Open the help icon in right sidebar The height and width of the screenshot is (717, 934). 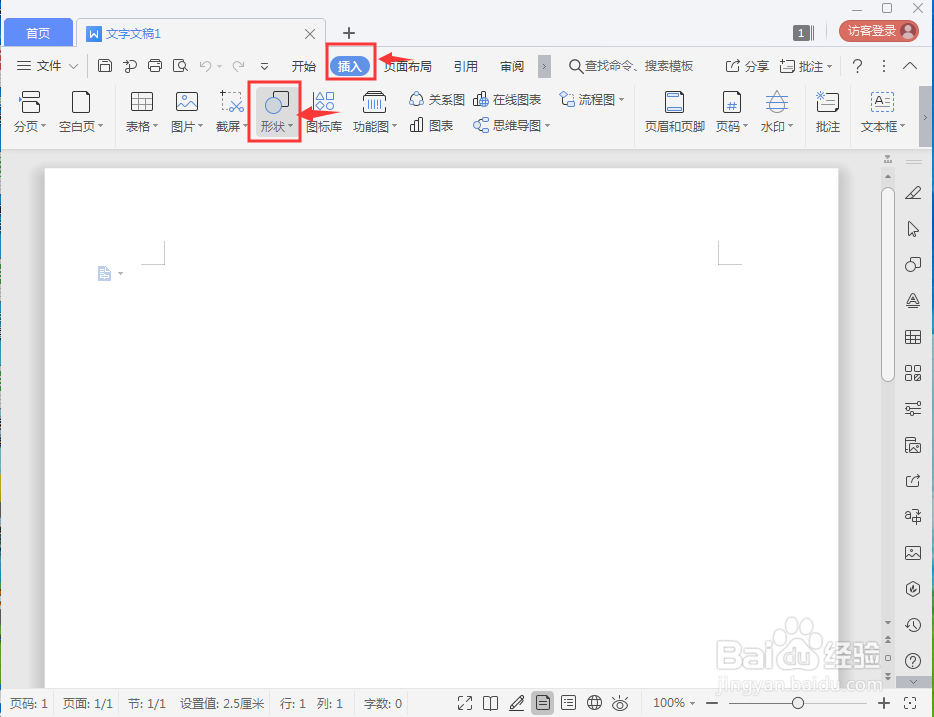coord(913,661)
